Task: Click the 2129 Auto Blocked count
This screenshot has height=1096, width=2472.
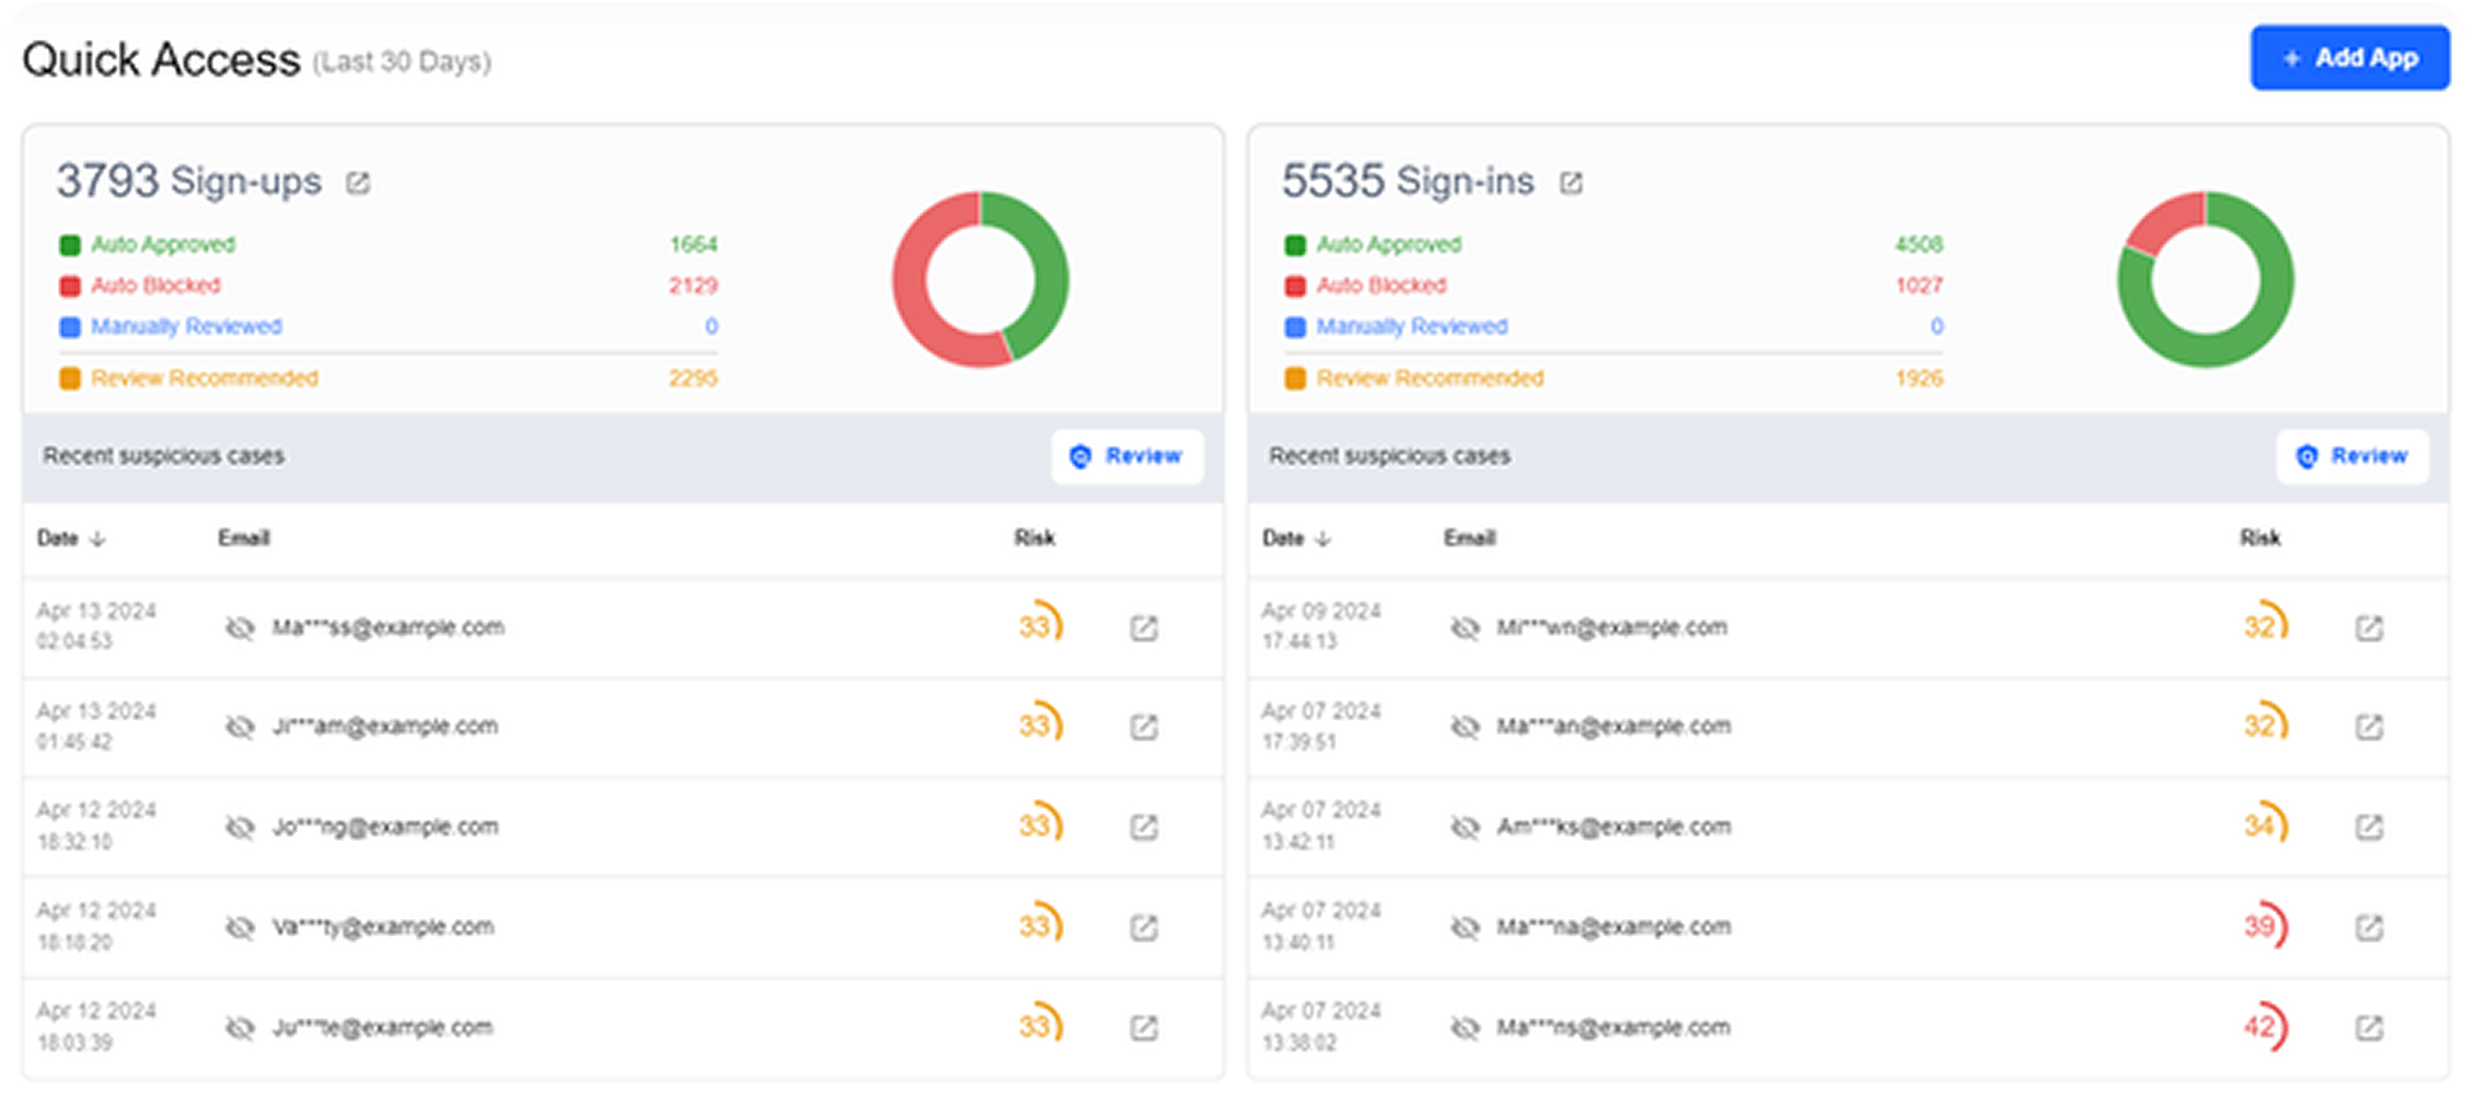Action: (x=693, y=286)
